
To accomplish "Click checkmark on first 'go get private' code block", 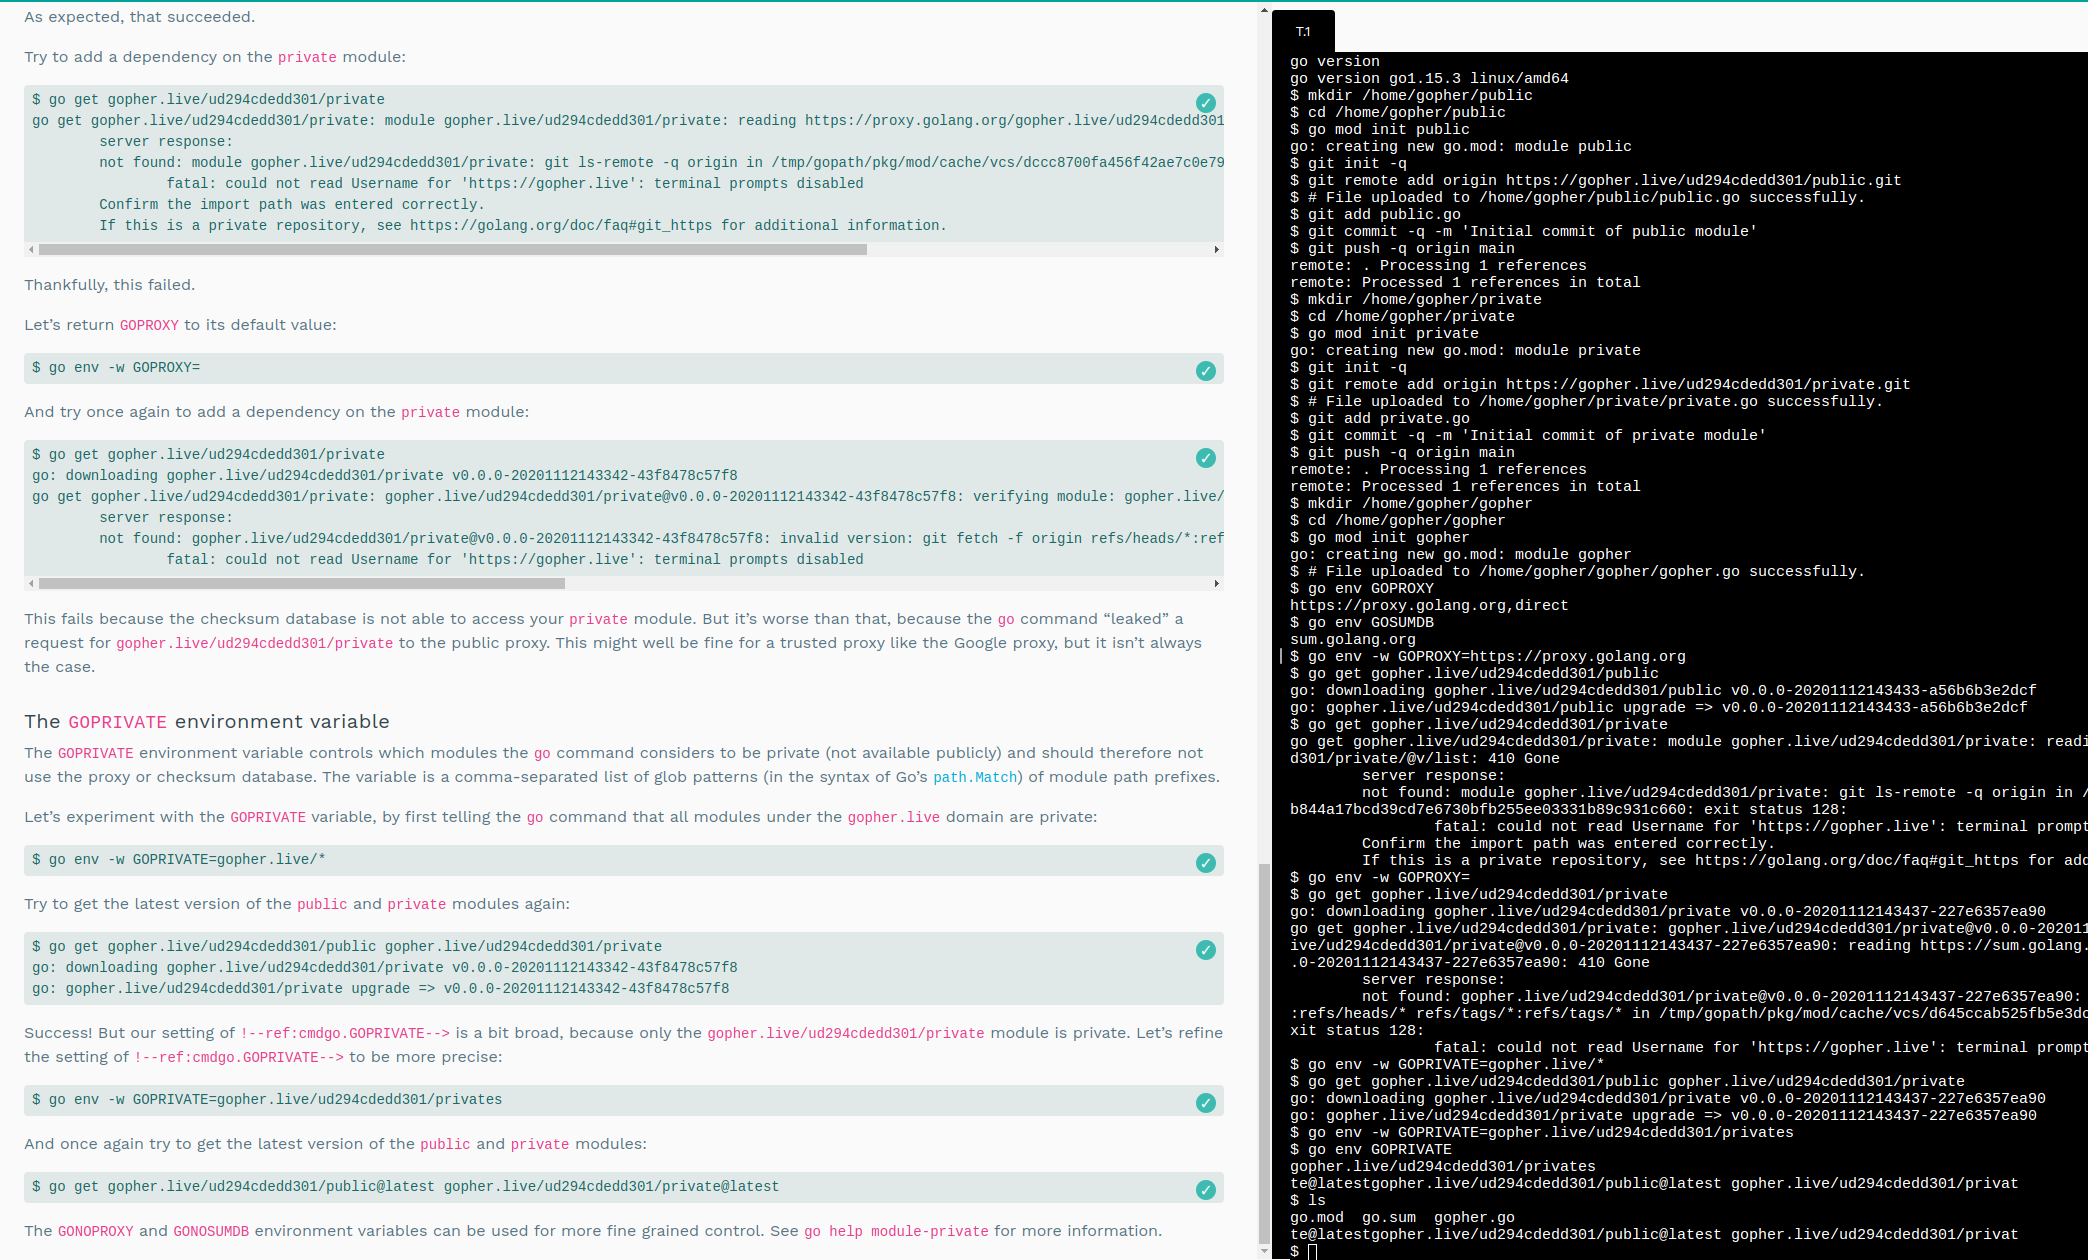I will tap(1206, 103).
